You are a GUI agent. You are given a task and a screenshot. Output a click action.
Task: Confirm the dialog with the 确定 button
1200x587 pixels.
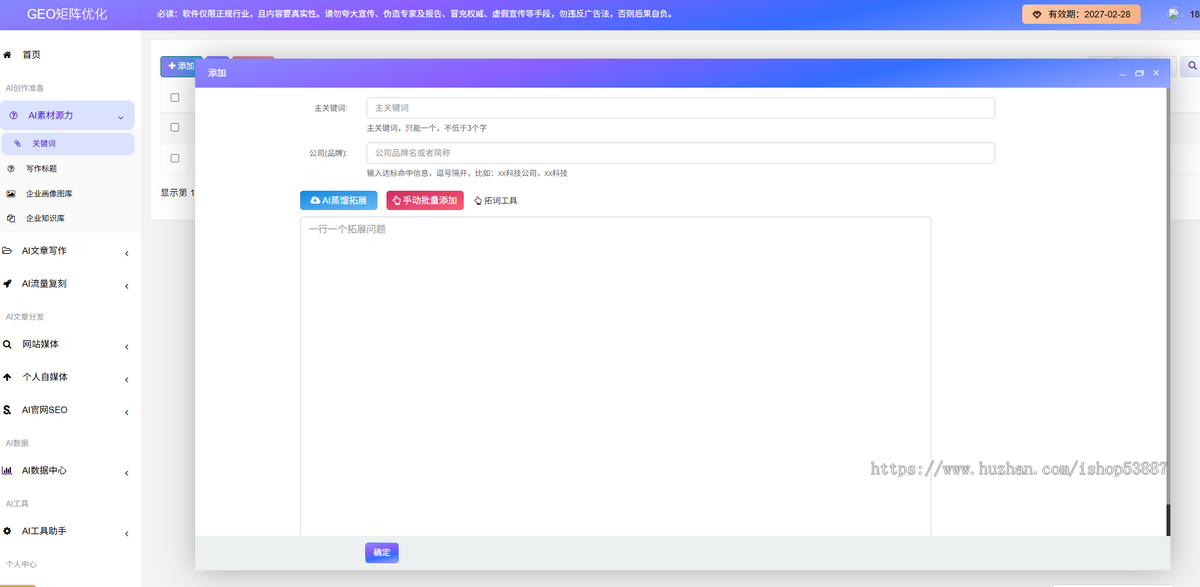(382, 552)
